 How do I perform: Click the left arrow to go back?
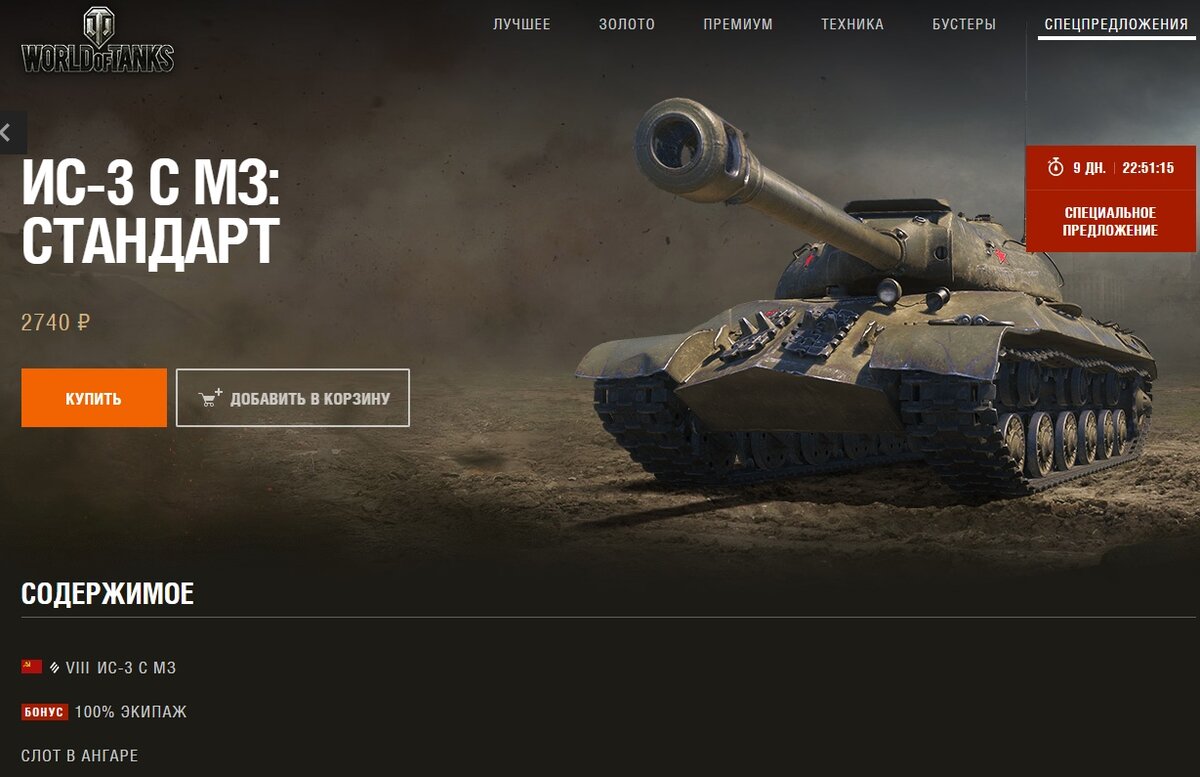(9, 131)
